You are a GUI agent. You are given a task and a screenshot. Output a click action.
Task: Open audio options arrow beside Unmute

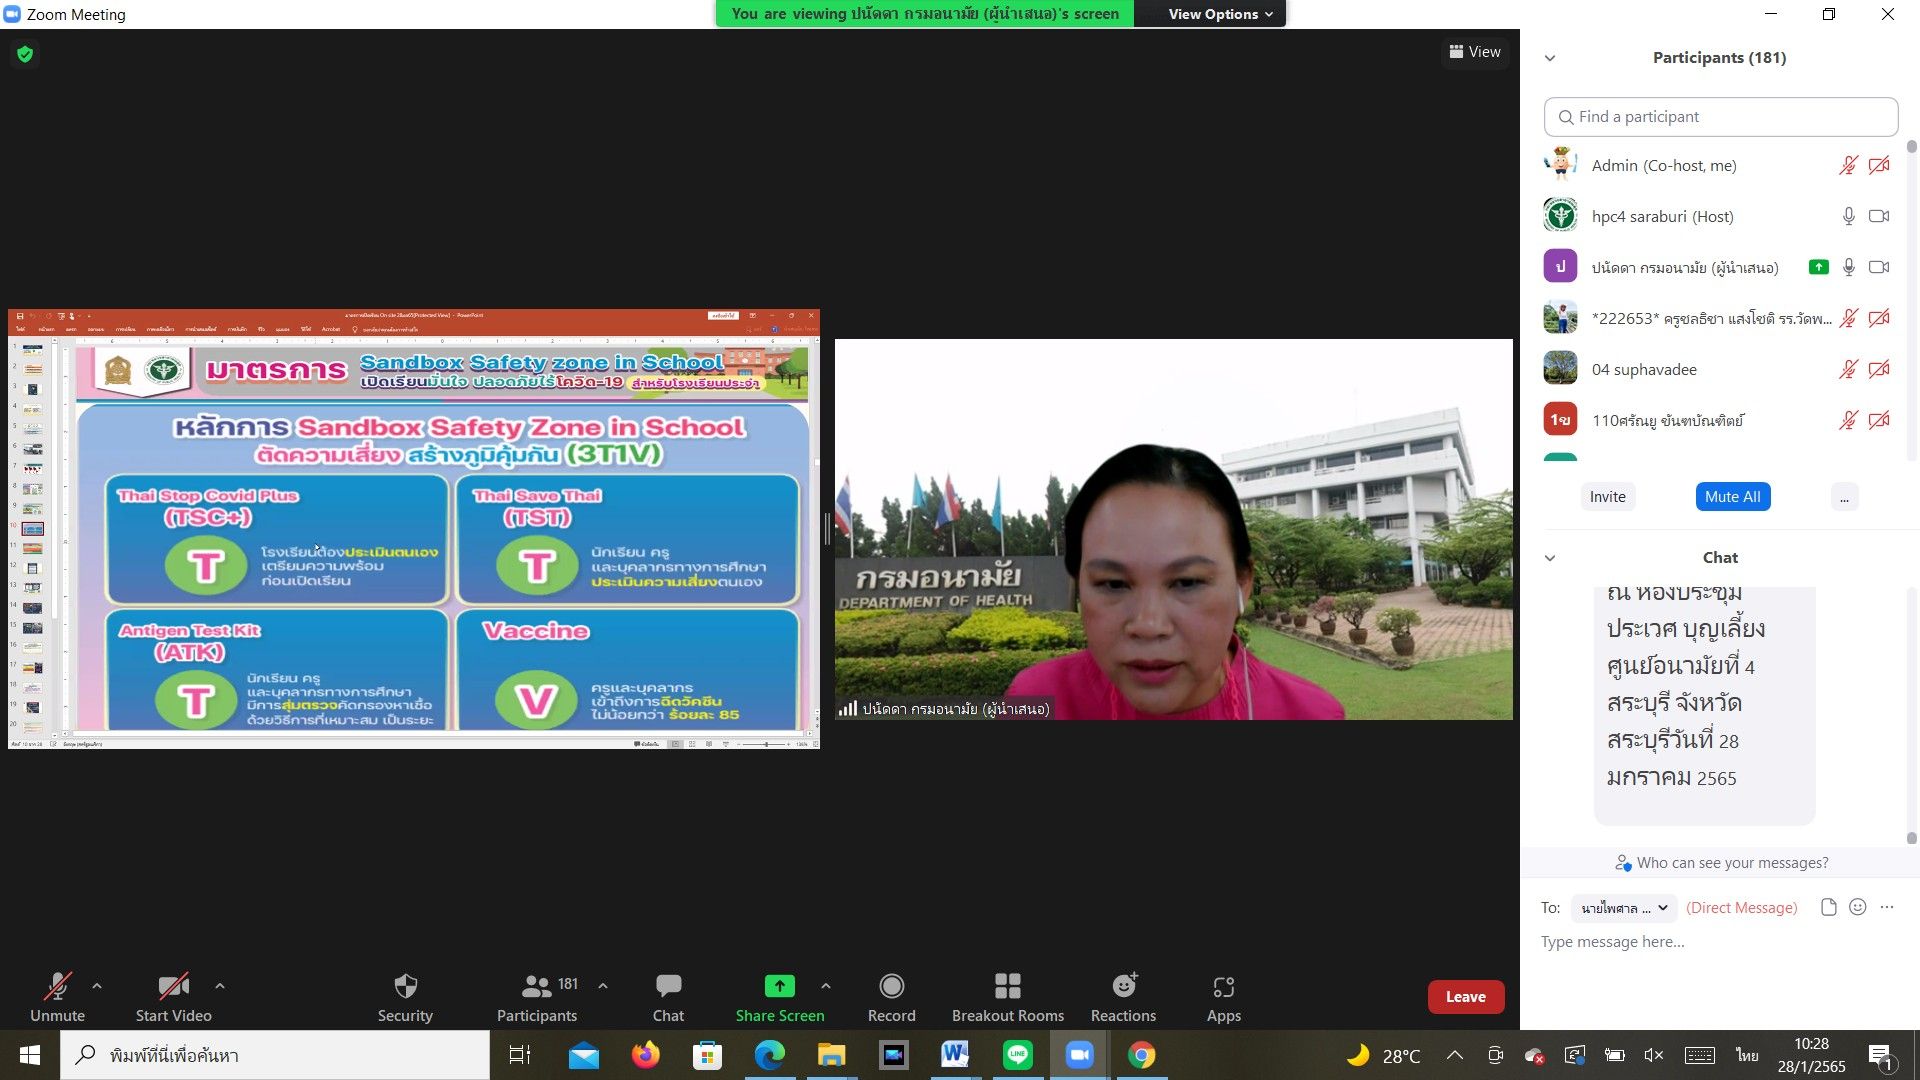(97, 986)
